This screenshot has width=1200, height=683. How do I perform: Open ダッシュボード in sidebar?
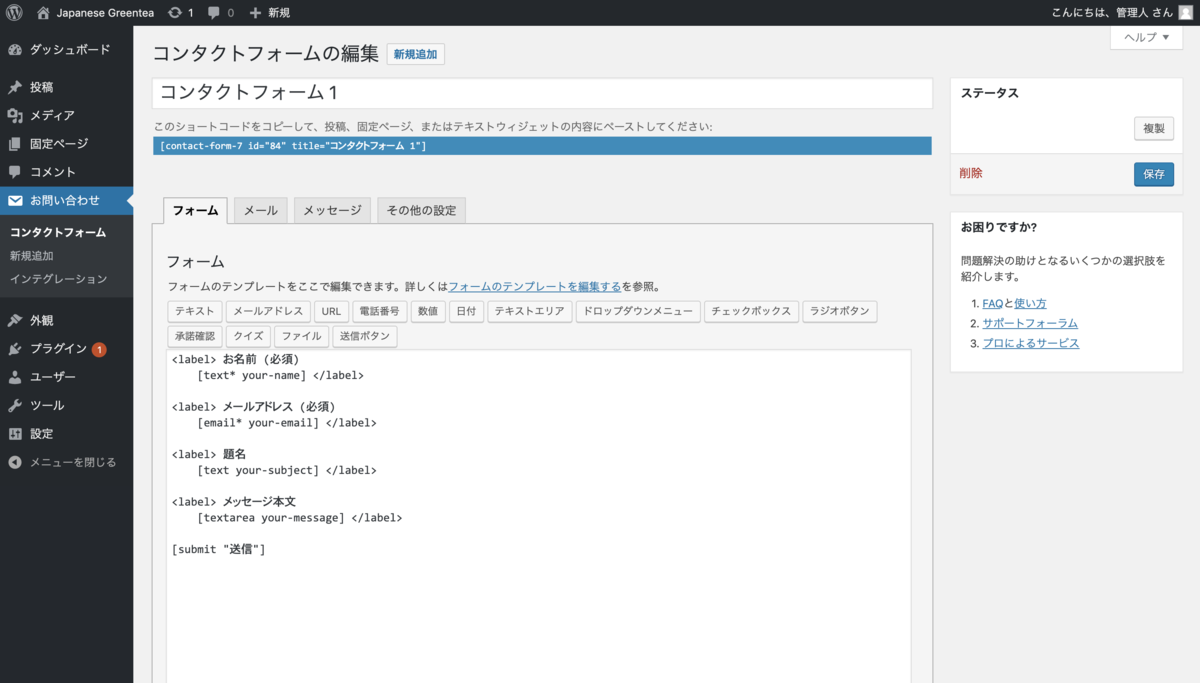pyautogui.click(x=70, y=49)
